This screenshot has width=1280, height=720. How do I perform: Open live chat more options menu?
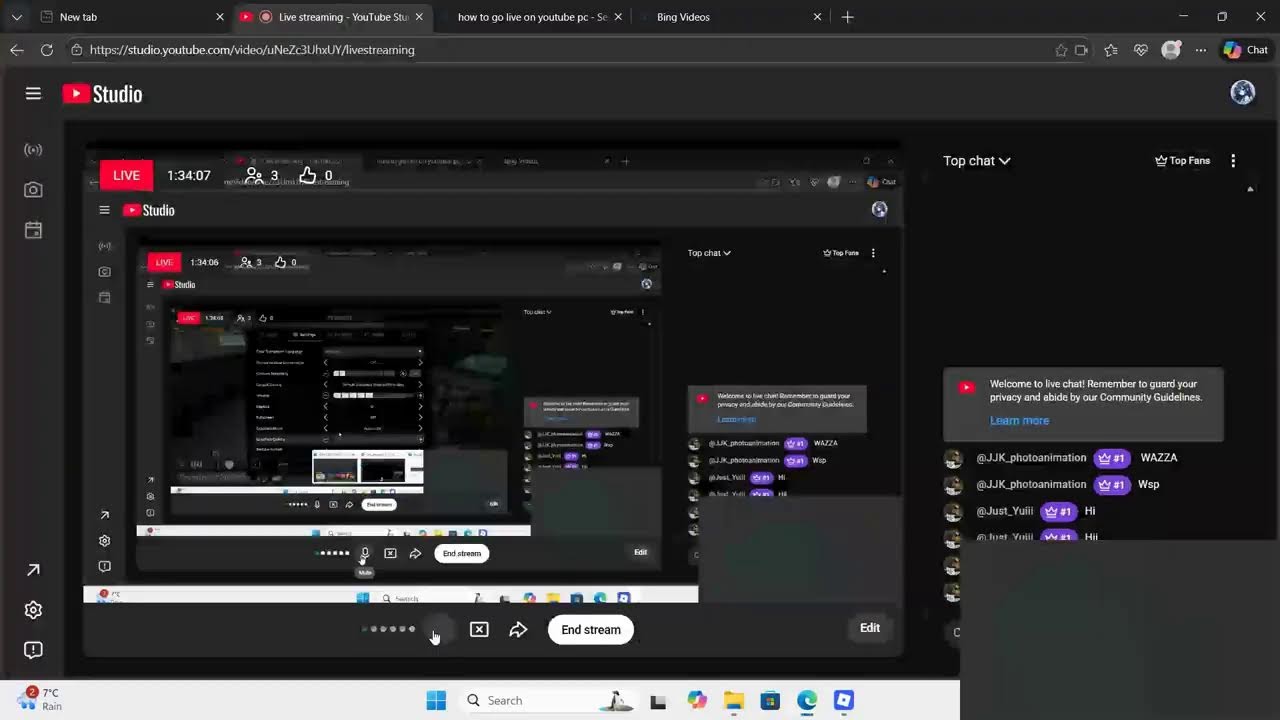point(1233,160)
